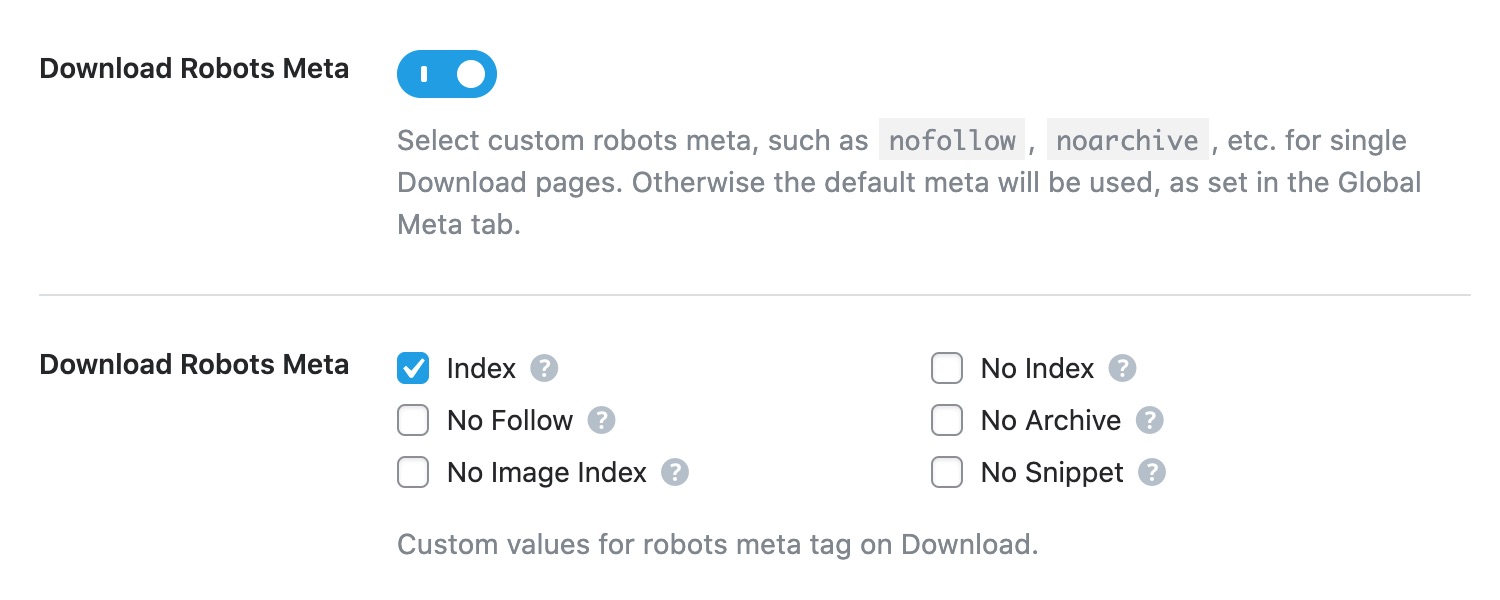Viewport: 1500px width, 600px height.
Task: Enable the No Snippet checkbox
Action: tap(946, 472)
